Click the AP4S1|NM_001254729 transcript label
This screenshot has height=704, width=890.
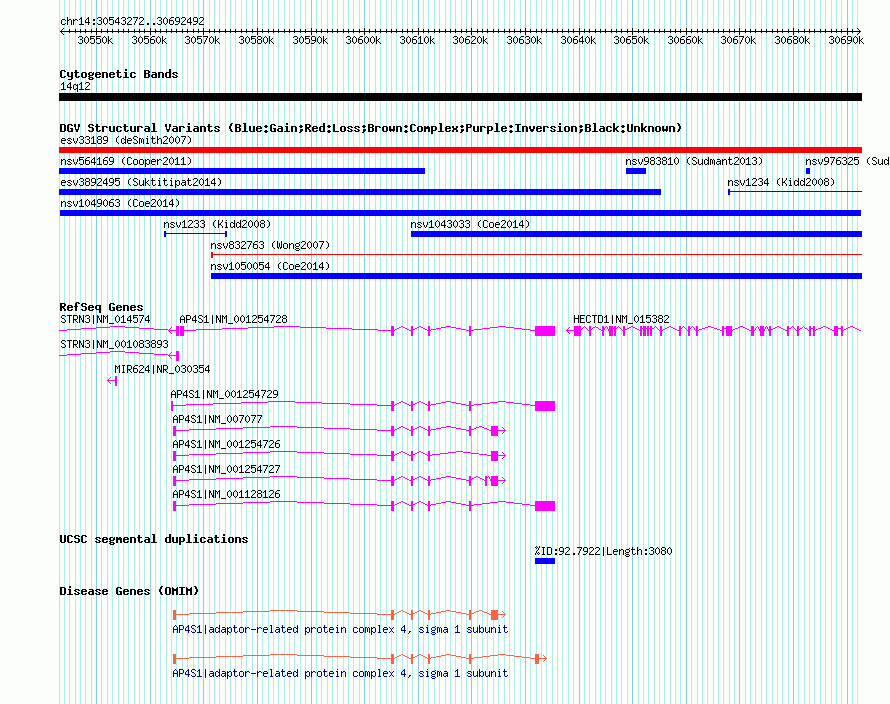point(224,394)
